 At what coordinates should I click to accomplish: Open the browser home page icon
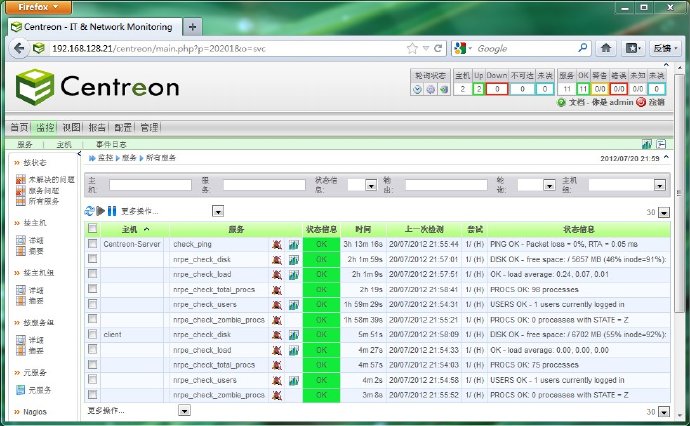[606, 48]
